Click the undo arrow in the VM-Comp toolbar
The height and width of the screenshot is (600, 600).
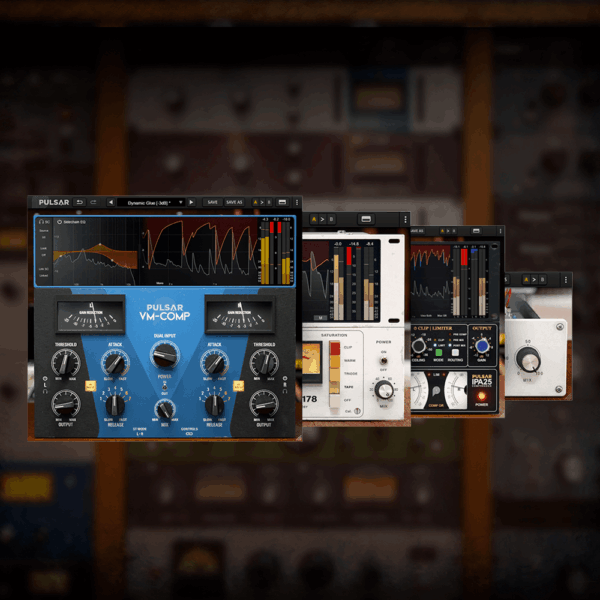pos(80,202)
